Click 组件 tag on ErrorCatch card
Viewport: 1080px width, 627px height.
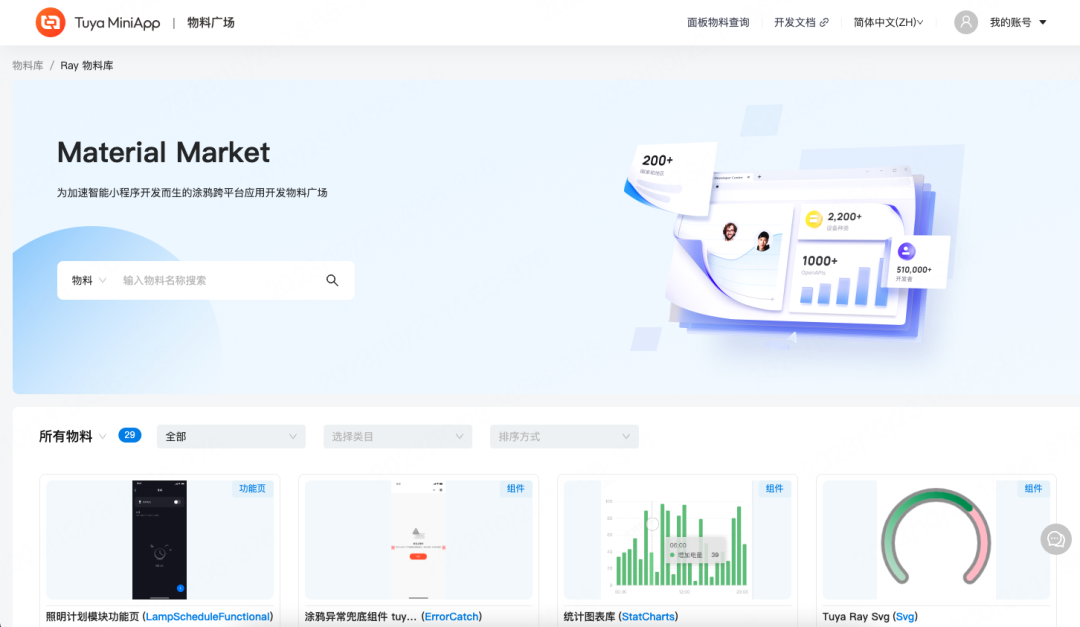pyautogui.click(x=515, y=489)
